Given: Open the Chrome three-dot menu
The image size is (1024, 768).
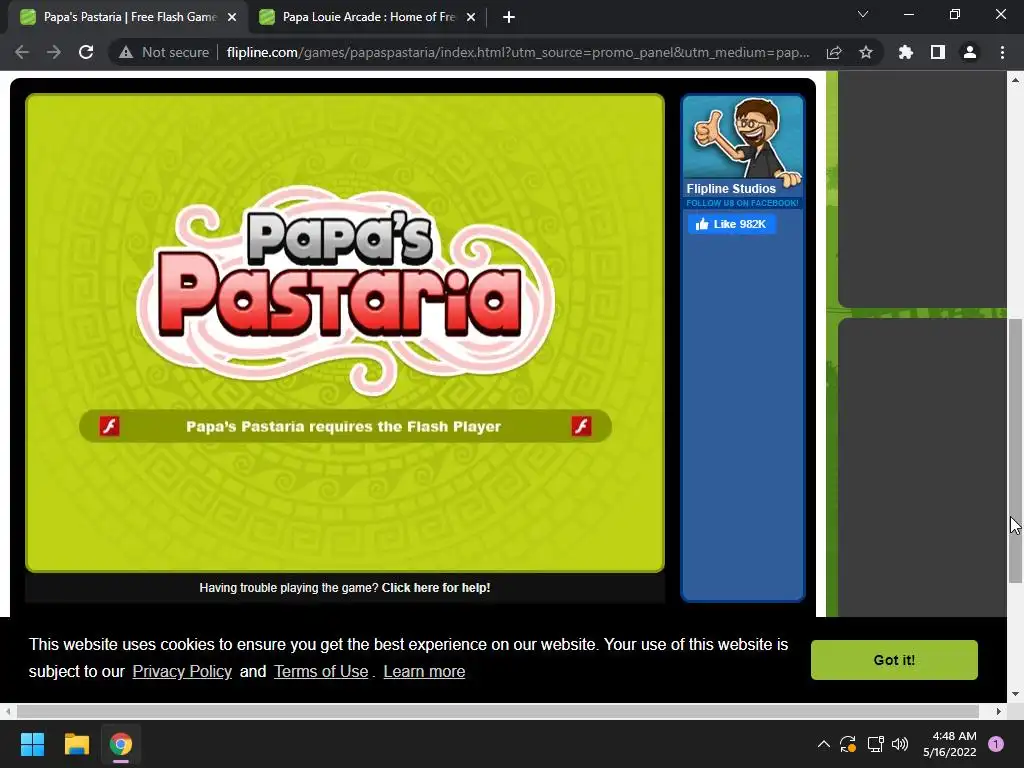Looking at the screenshot, I should (x=1002, y=52).
